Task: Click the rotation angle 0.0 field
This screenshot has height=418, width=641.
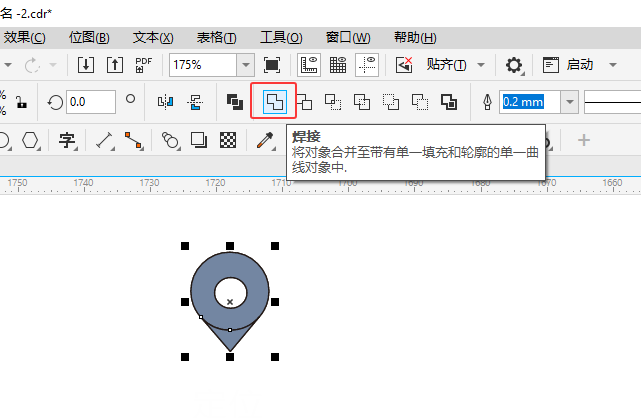Action: coord(91,102)
